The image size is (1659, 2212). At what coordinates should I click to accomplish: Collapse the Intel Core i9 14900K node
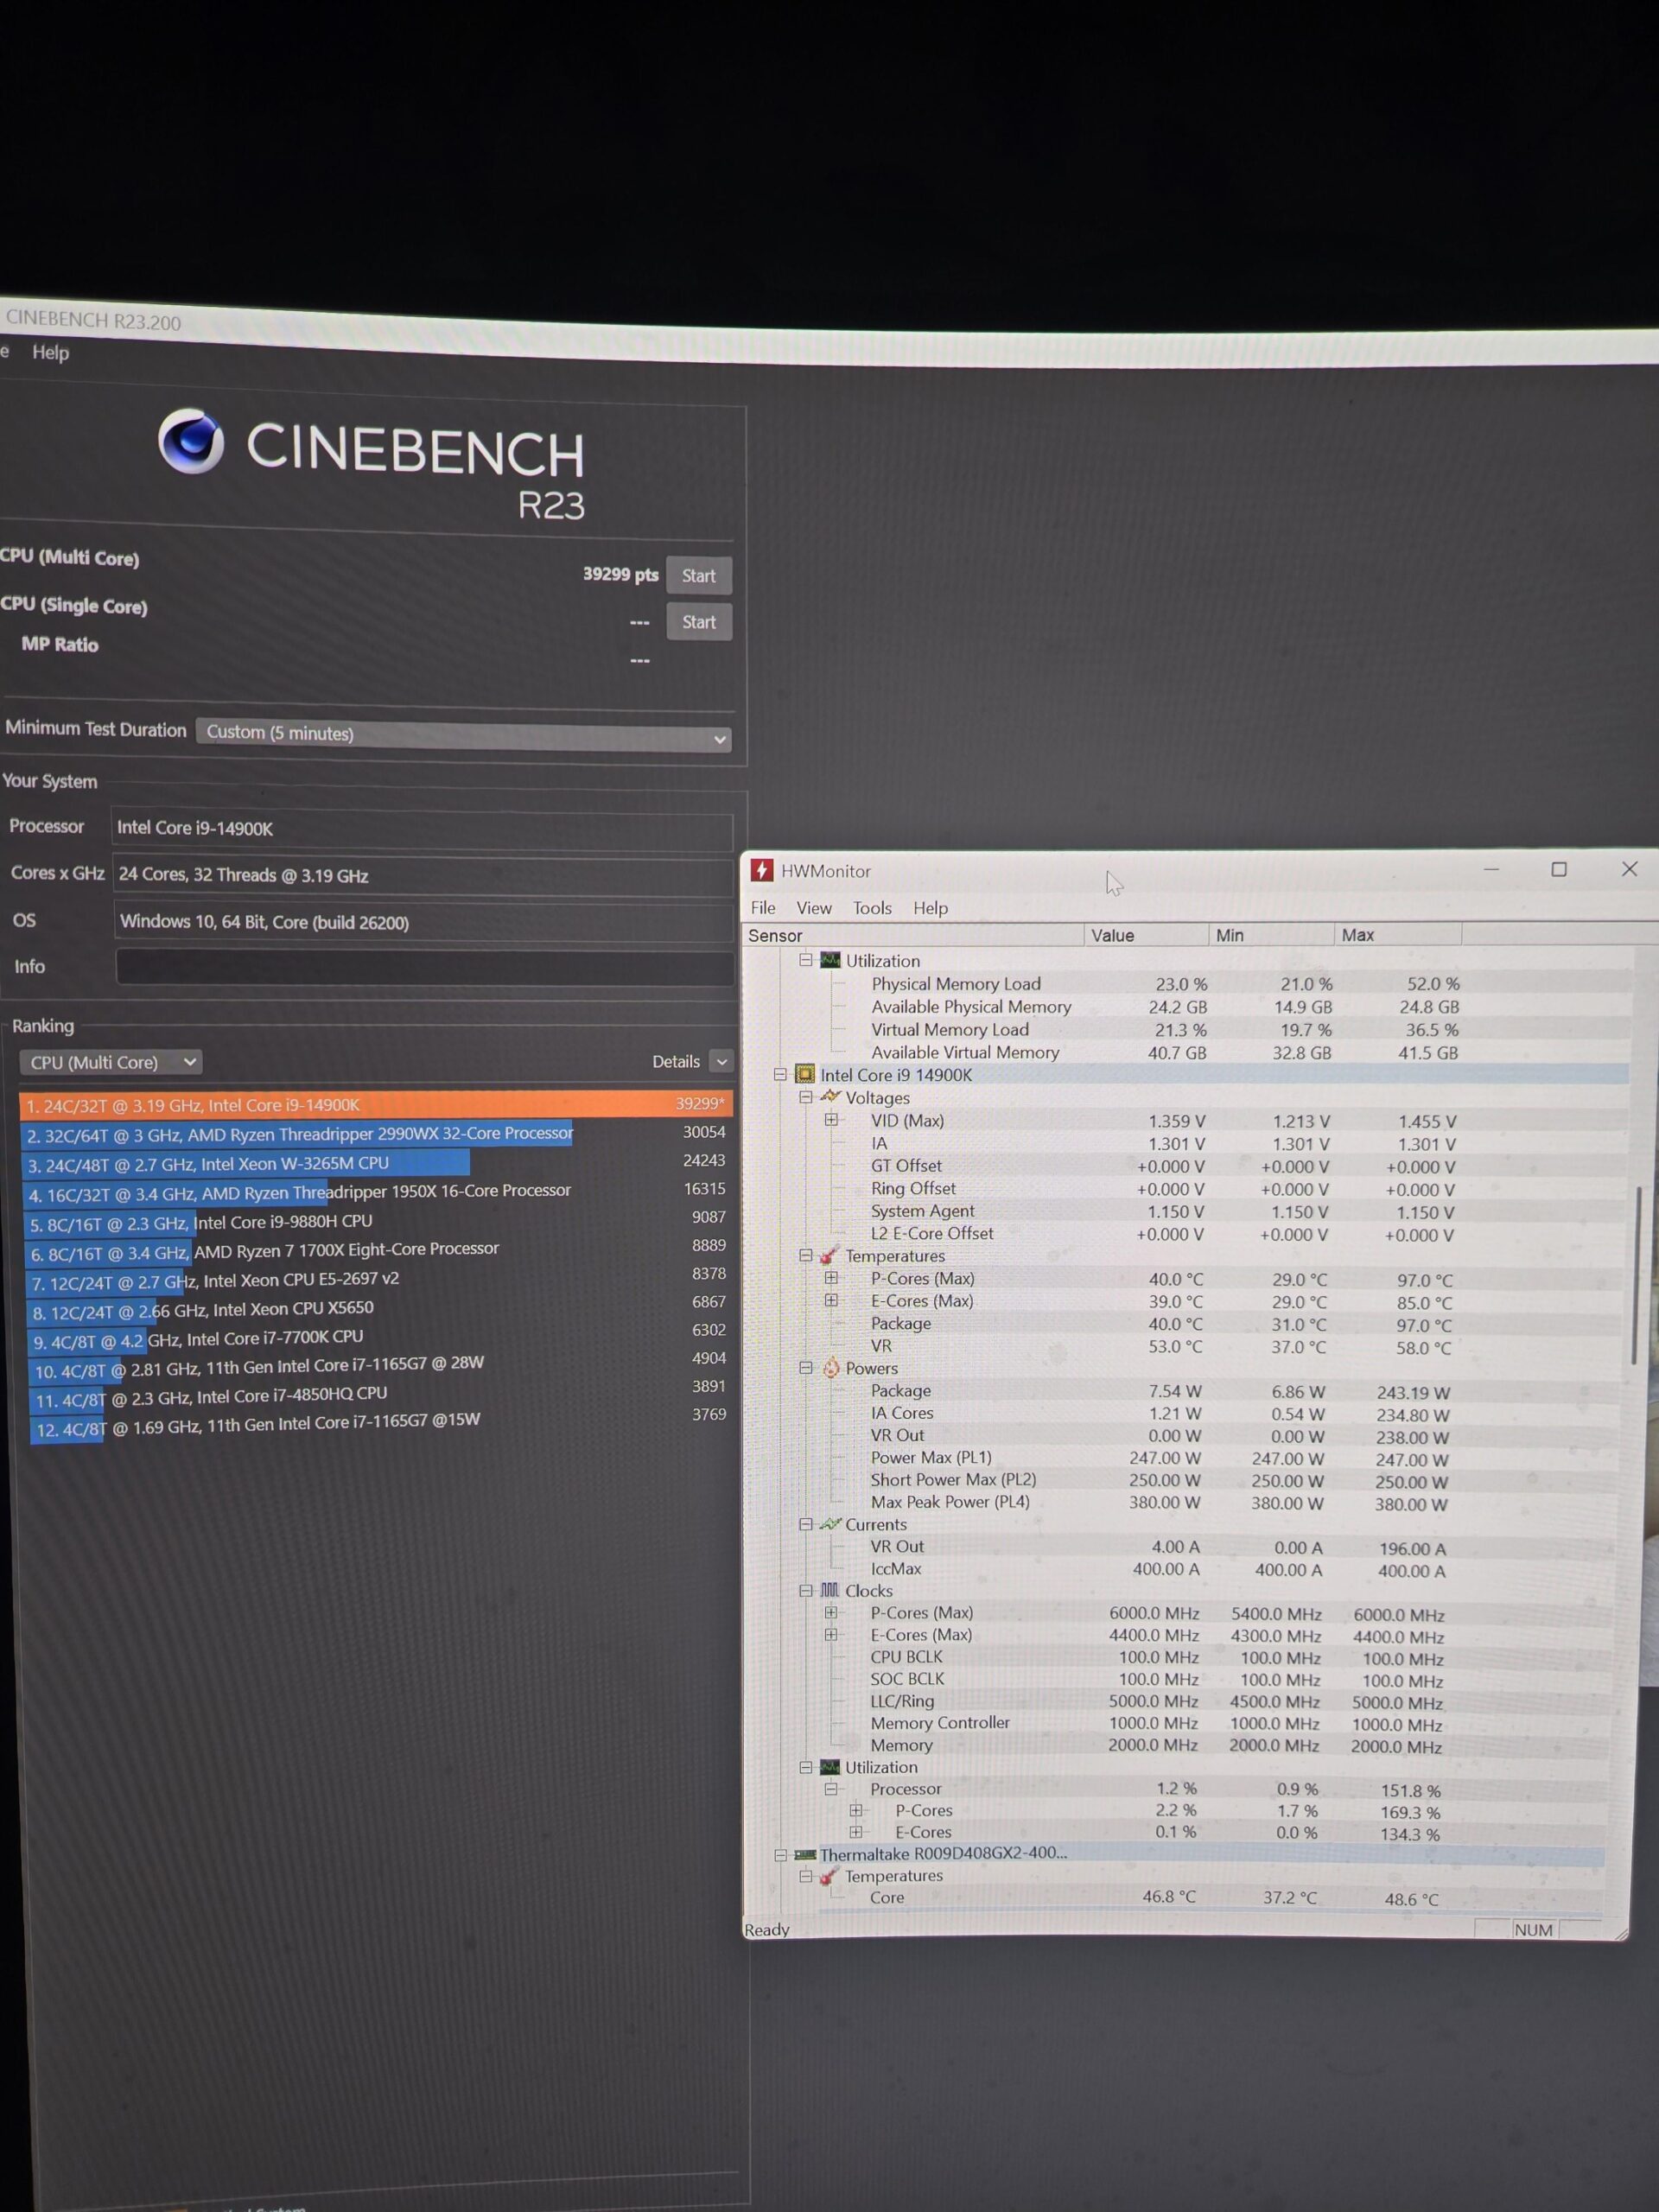pyautogui.click(x=780, y=1074)
